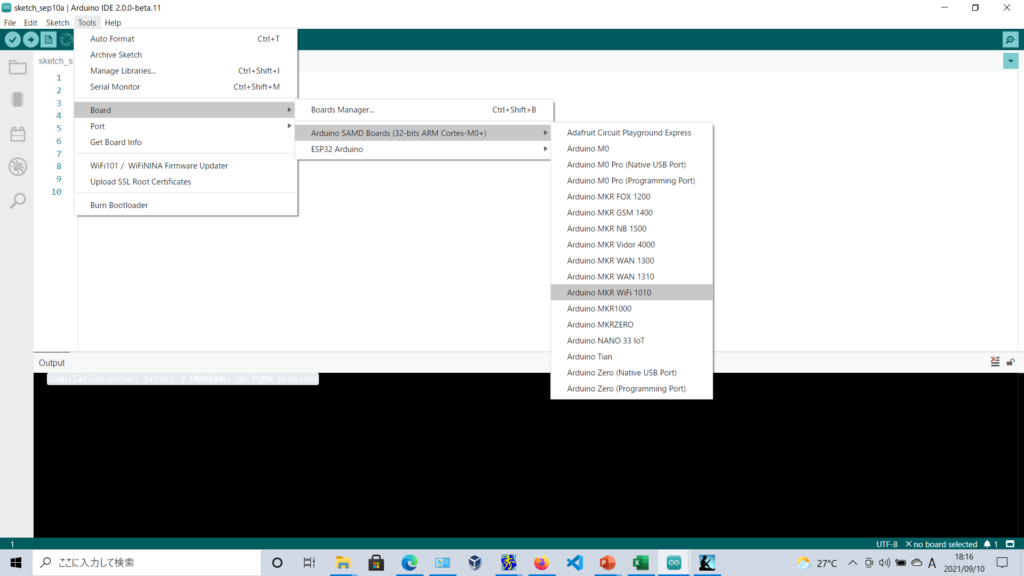Open the Help menu
The image size is (1024, 576).
tap(113, 22)
